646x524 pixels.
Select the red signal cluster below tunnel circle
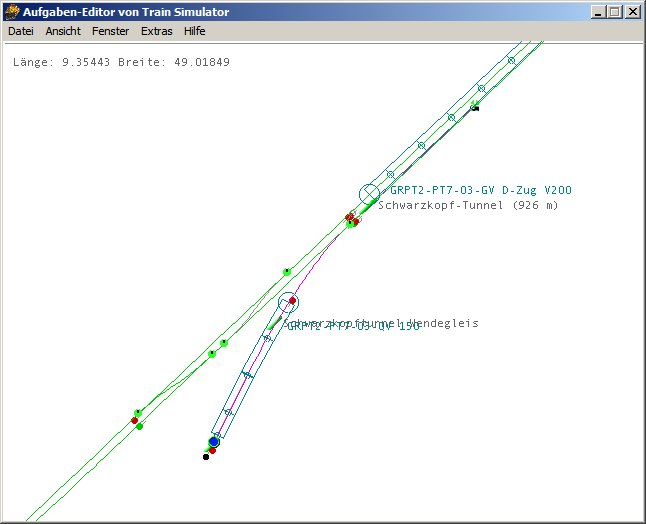click(x=352, y=219)
